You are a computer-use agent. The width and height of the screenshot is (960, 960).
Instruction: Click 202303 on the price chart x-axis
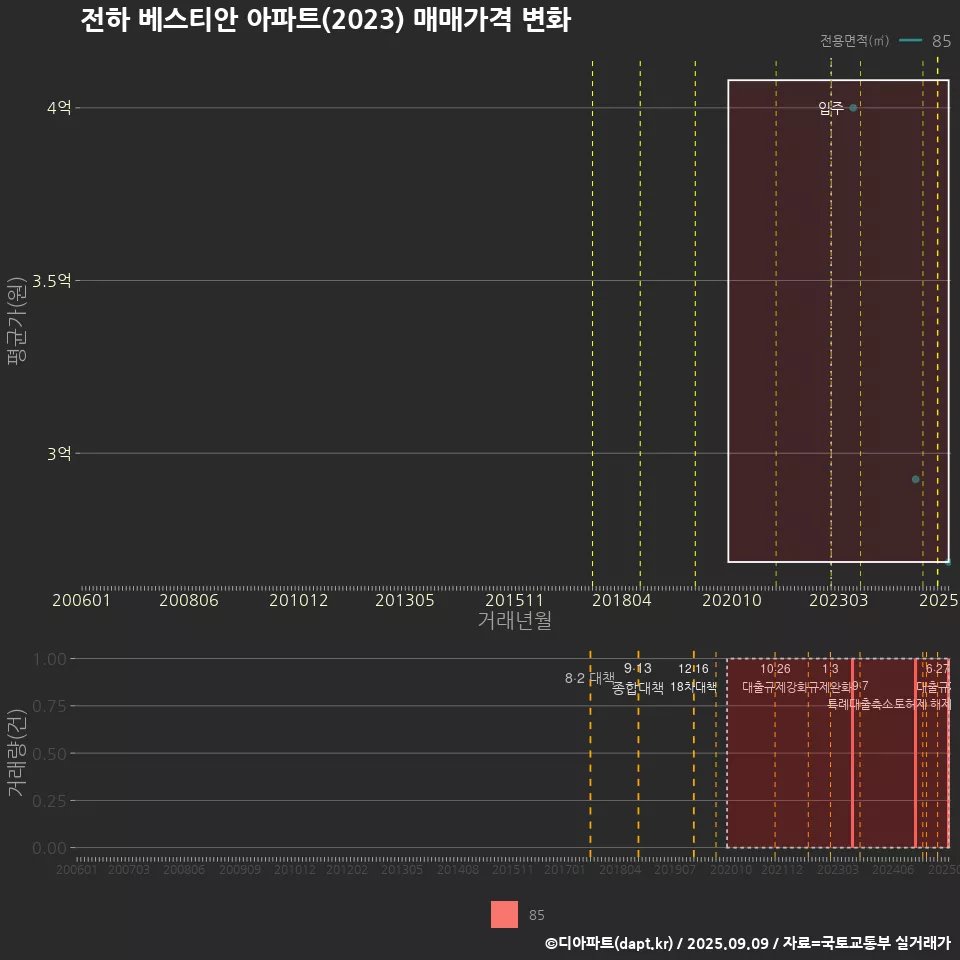[x=839, y=600]
